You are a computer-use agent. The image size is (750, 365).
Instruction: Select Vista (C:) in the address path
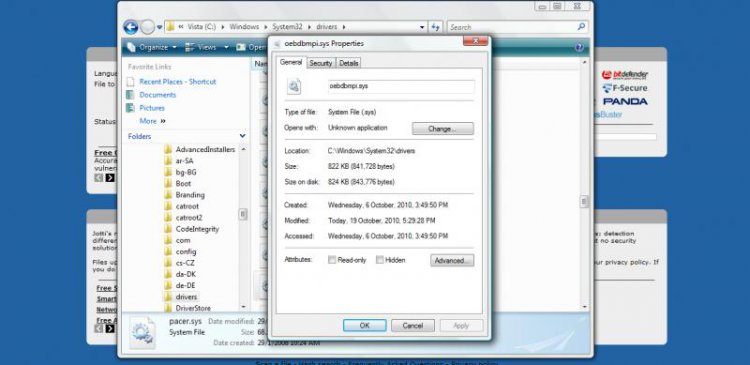(x=203, y=27)
